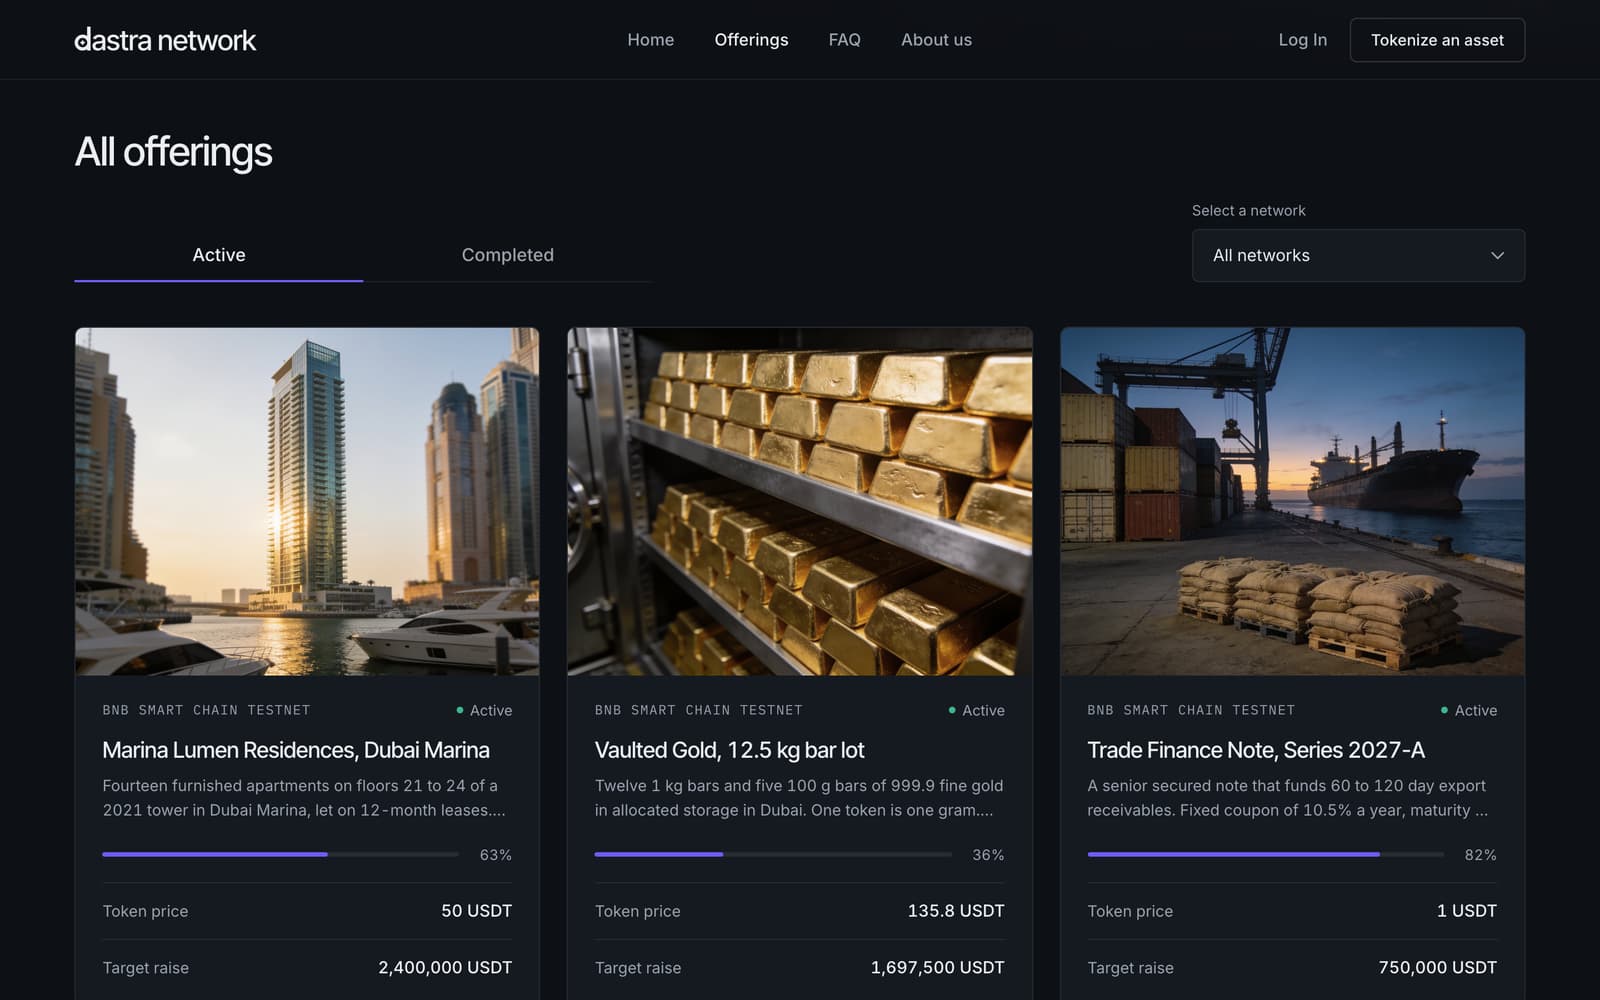This screenshot has height=1000, width=1600.
Task: Open Marina Lumen Residences, Dubai Marina title
Action: coord(296,750)
